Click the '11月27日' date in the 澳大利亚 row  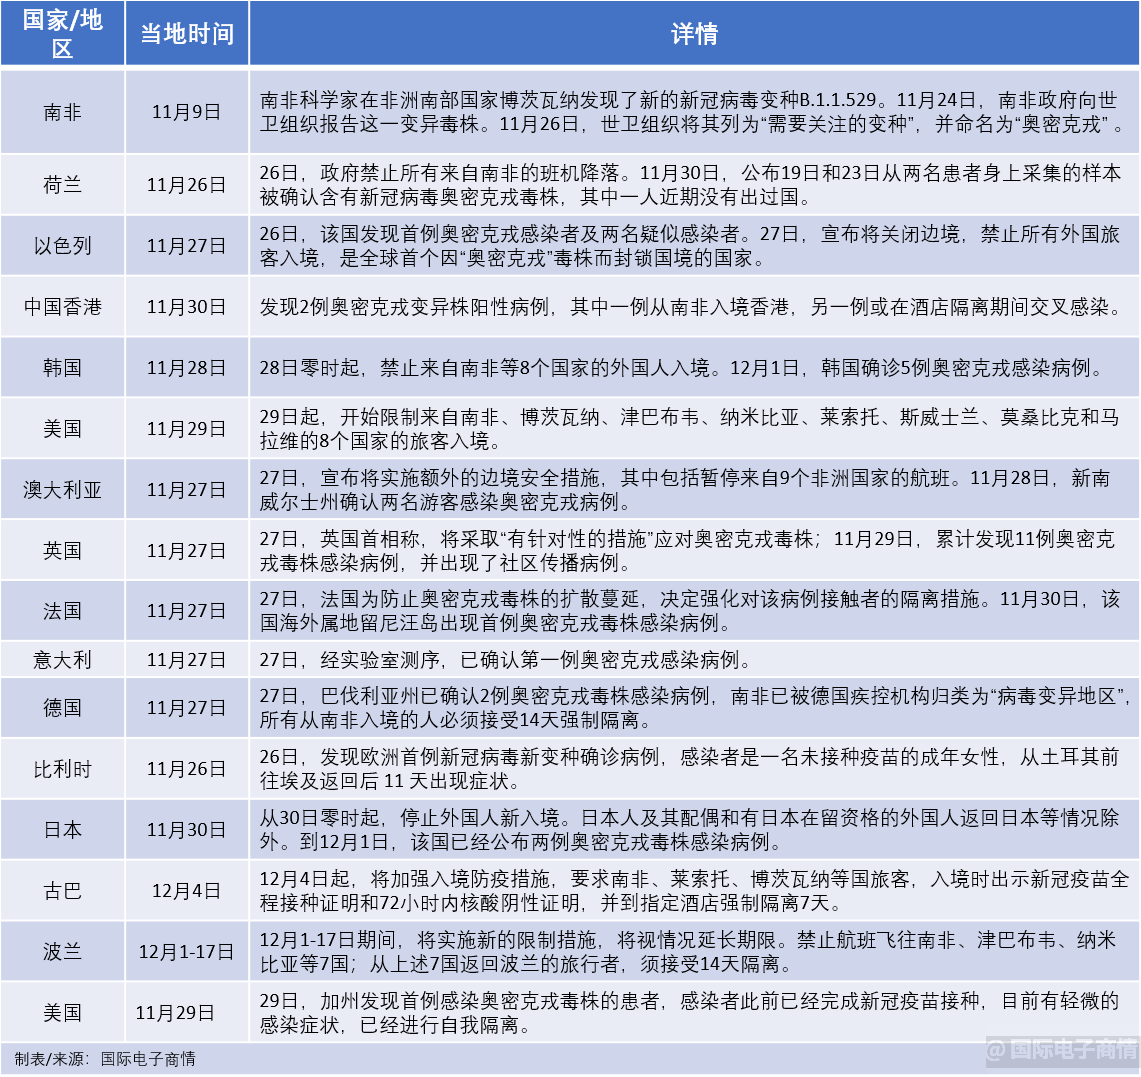click(187, 490)
